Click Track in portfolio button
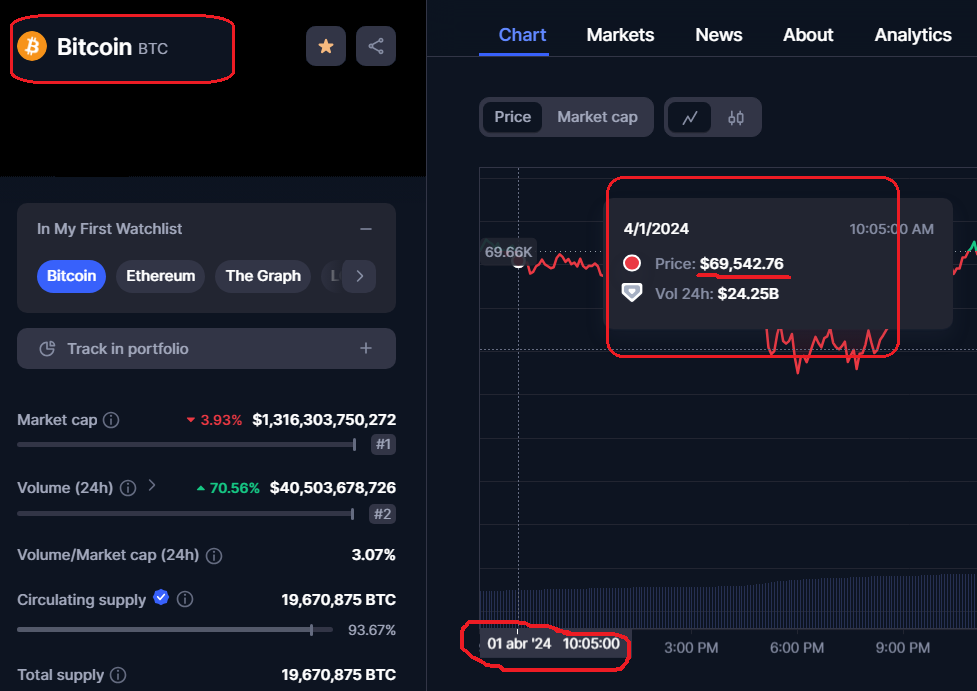Viewport: 977px width, 691px height. coord(206,349)
